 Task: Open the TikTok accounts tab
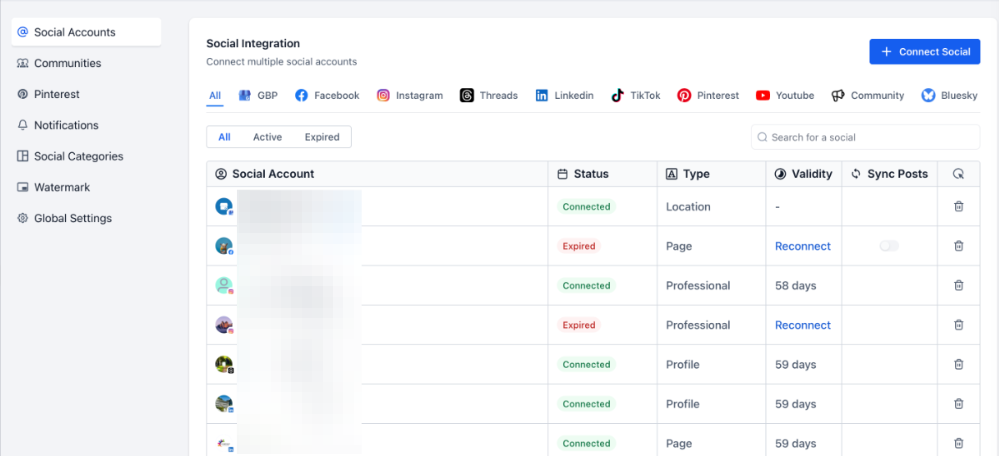tap(636, 96)
